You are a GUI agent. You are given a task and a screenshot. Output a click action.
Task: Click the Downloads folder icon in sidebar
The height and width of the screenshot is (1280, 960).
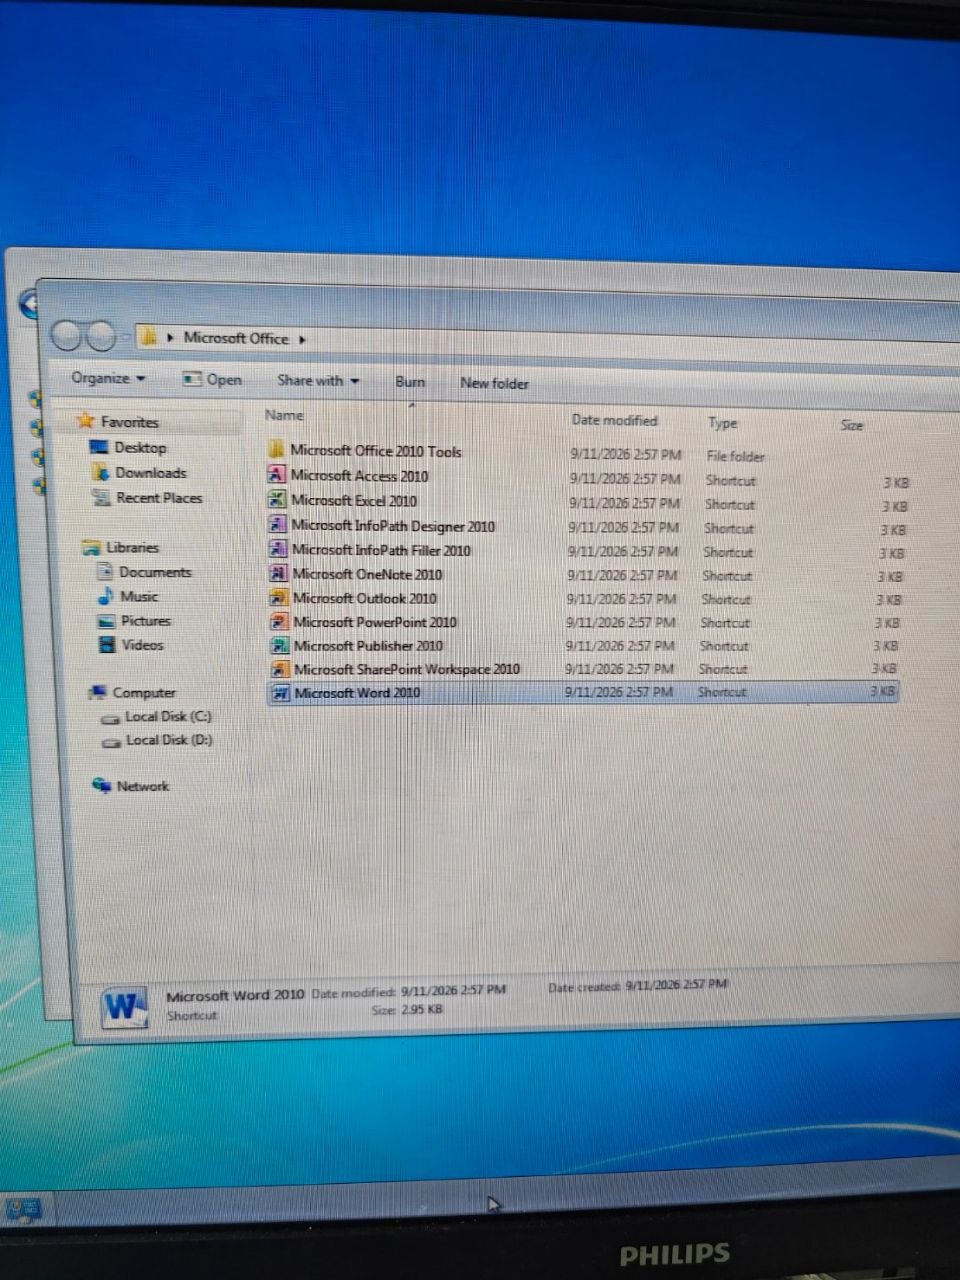[x=100, y=472]
